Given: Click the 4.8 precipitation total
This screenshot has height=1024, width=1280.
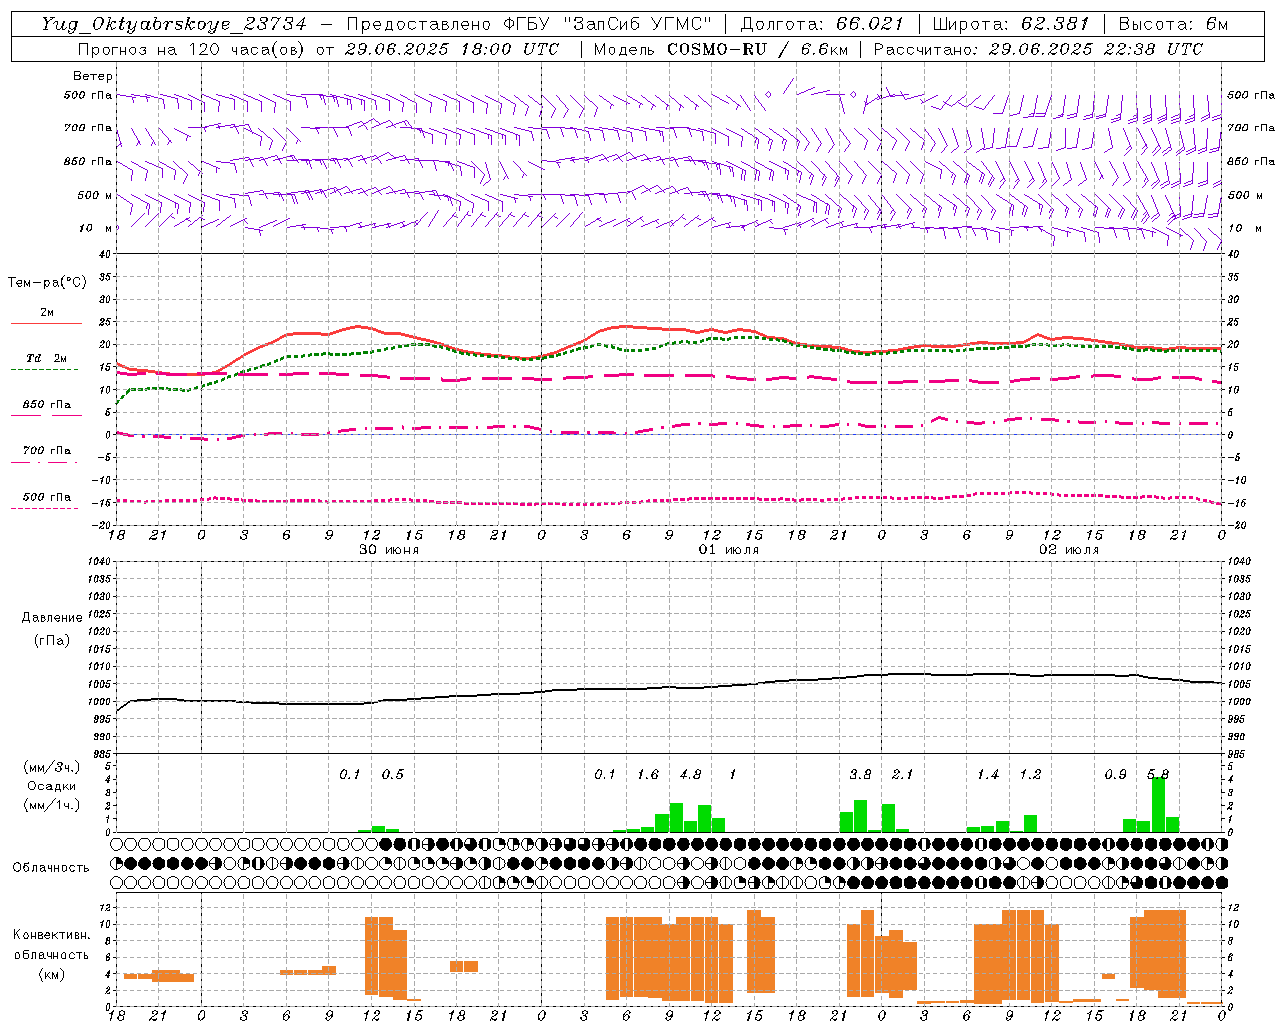Looking at the screenshot, I should tap(690, 775).
